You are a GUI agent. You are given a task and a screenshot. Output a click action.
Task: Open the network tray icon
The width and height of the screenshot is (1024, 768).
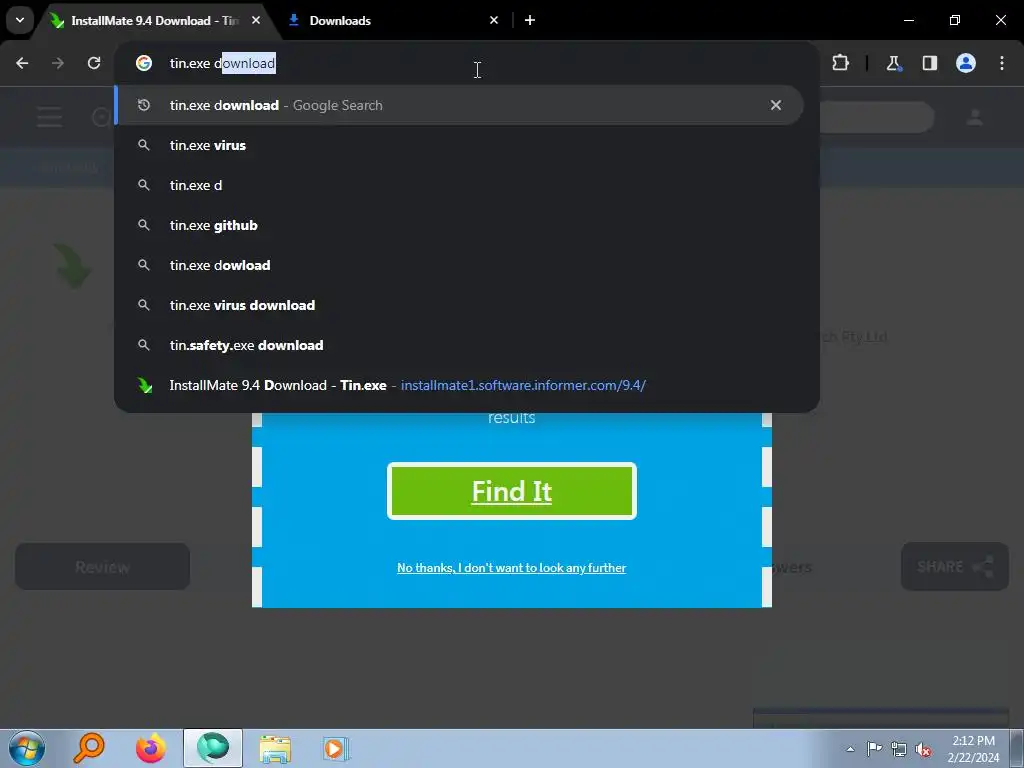(x=899, y=749)
